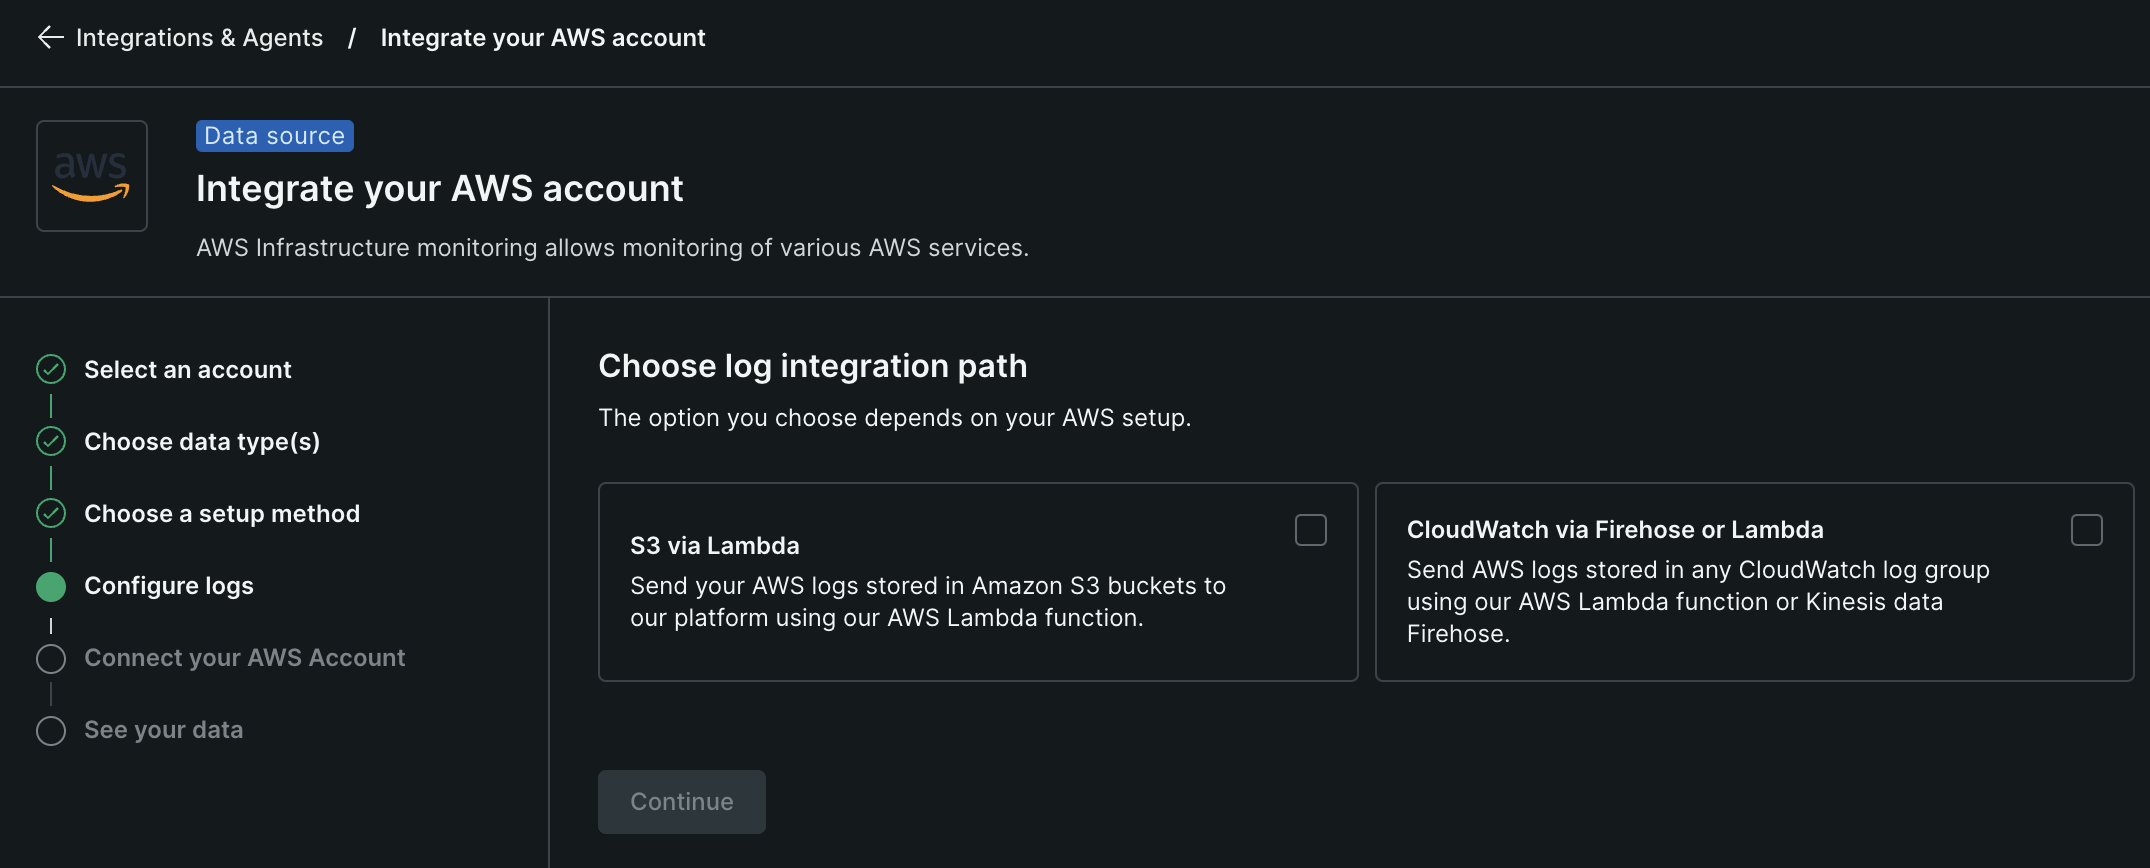Click the empty circle beside See your data
Viewport: 2150px width, 868px height.
(51, 730)
